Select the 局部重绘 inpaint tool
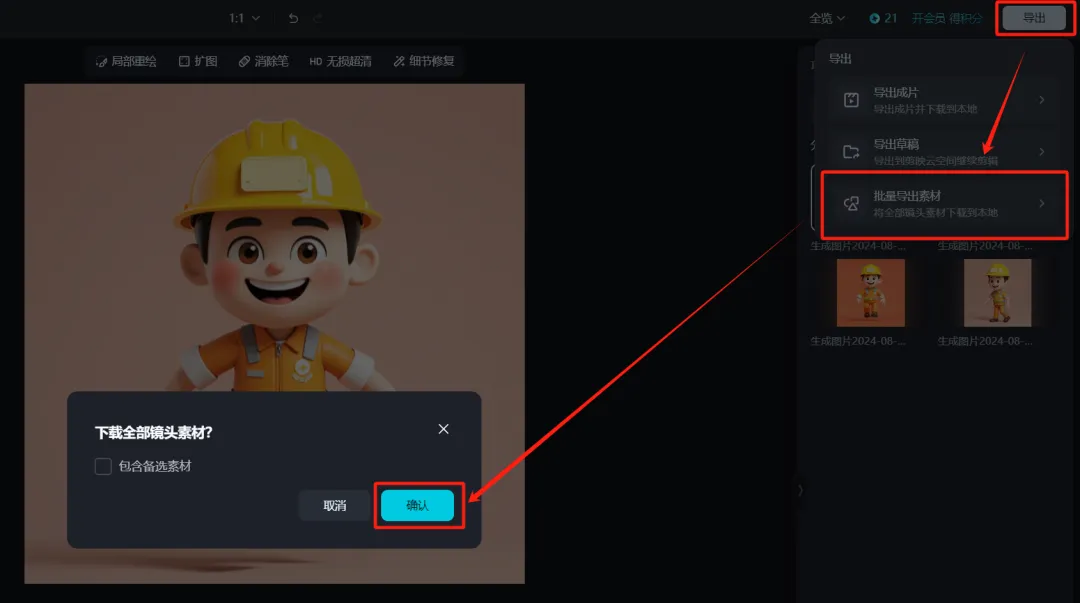The width and height of the screenshot is (1080, 603). (126, 61)
